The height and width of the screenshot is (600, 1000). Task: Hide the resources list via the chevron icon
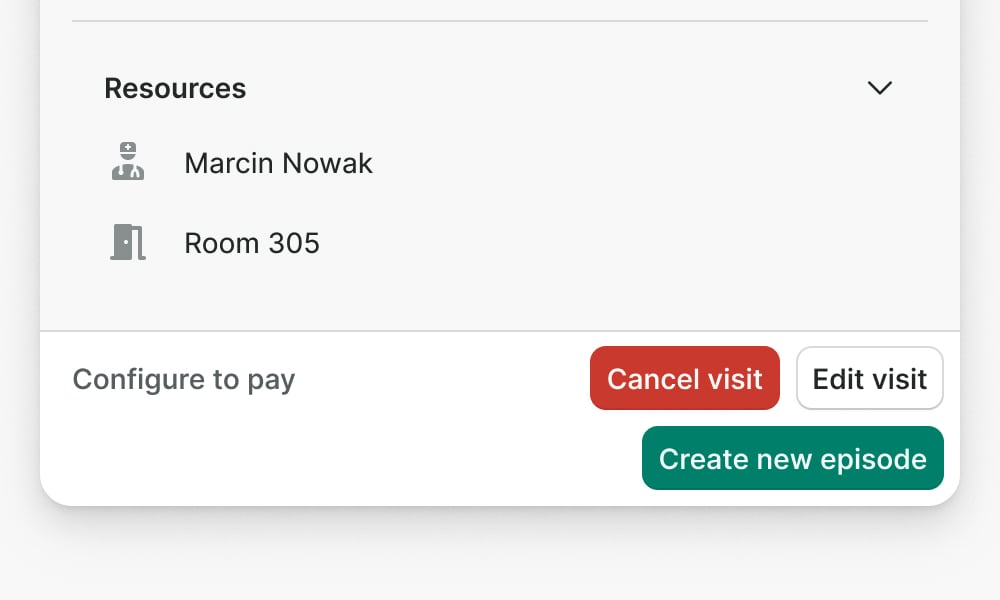pyautogui.click(x=879, y=88)
